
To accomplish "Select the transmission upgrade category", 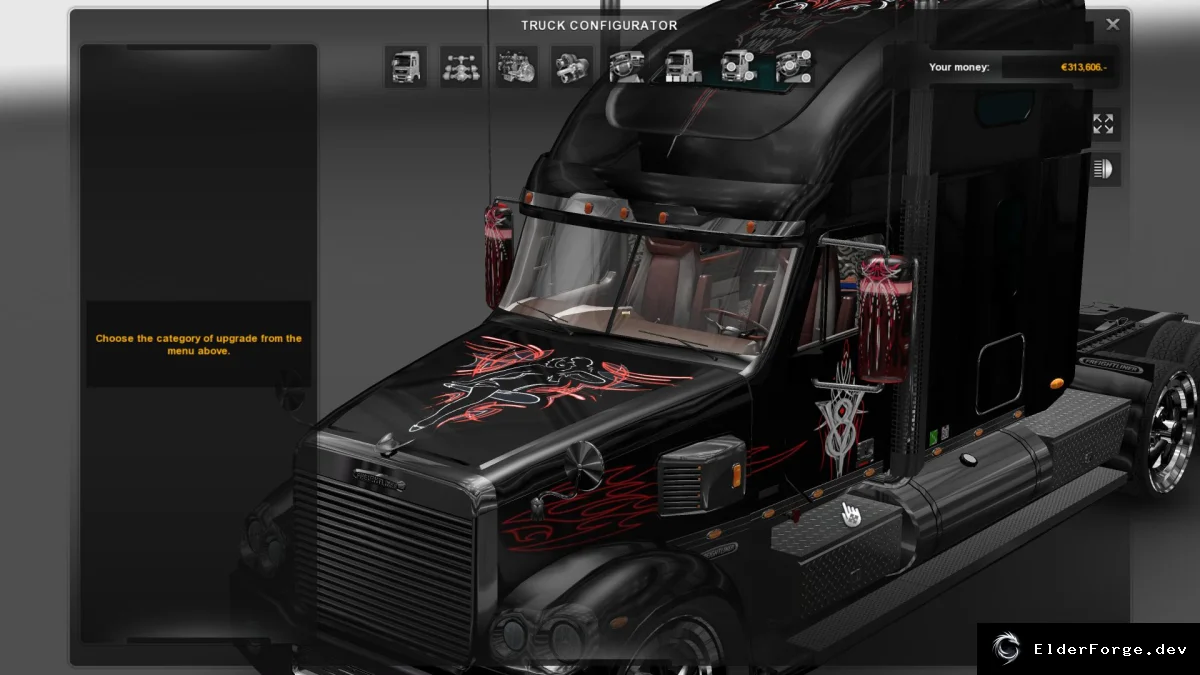I will coord(573,67).
